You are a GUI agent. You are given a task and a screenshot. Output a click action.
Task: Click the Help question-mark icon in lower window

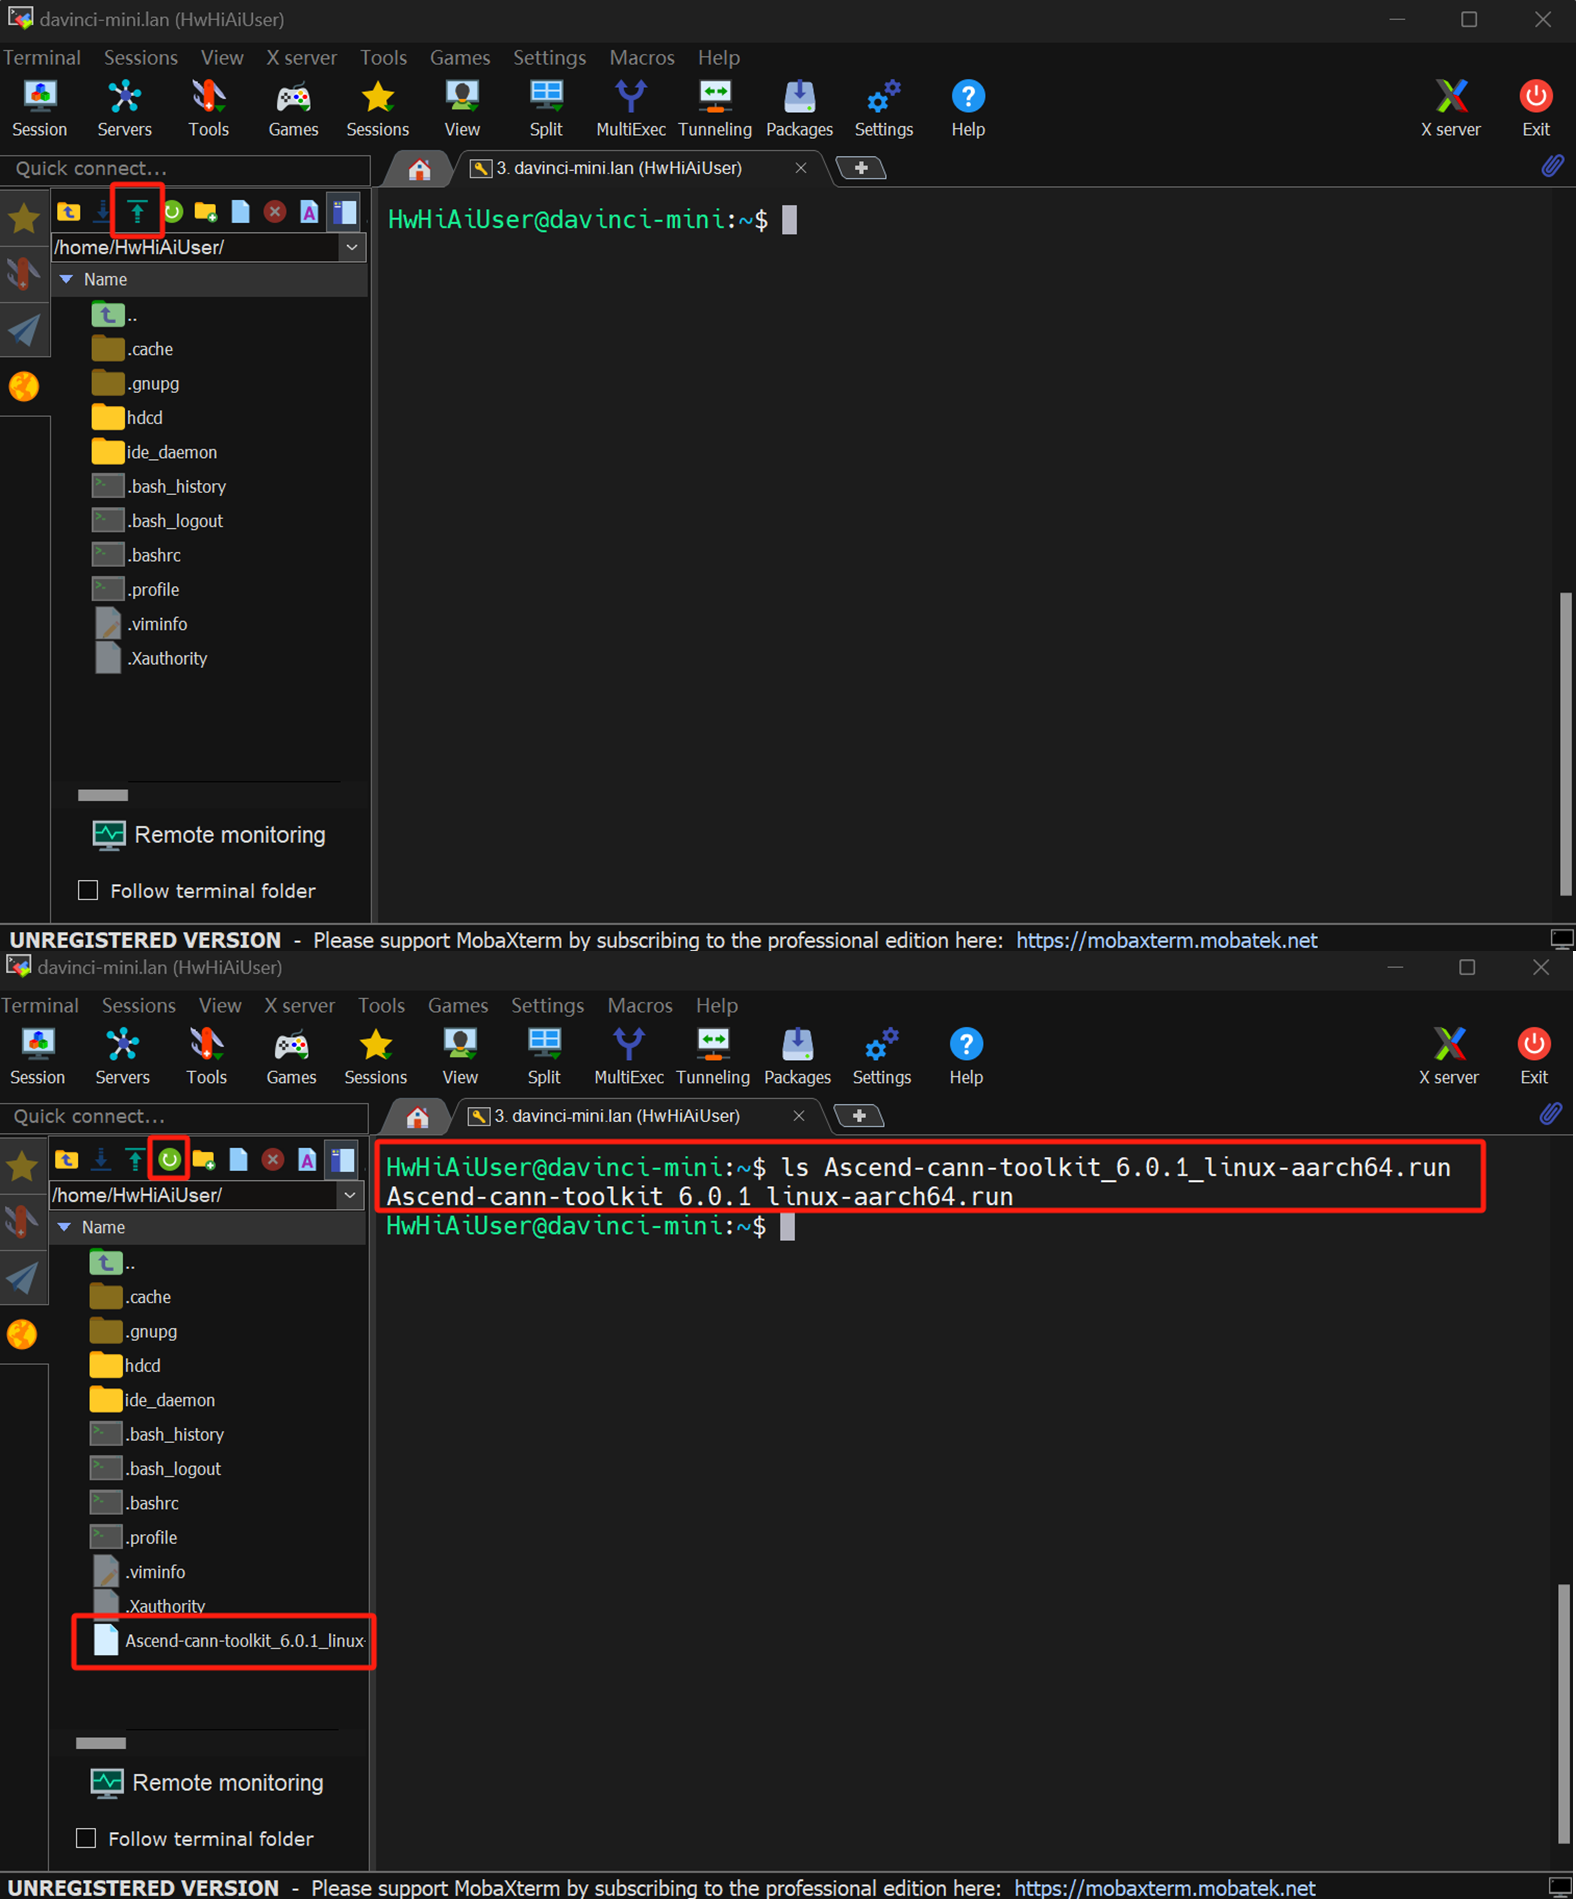tap(966, 1056)
